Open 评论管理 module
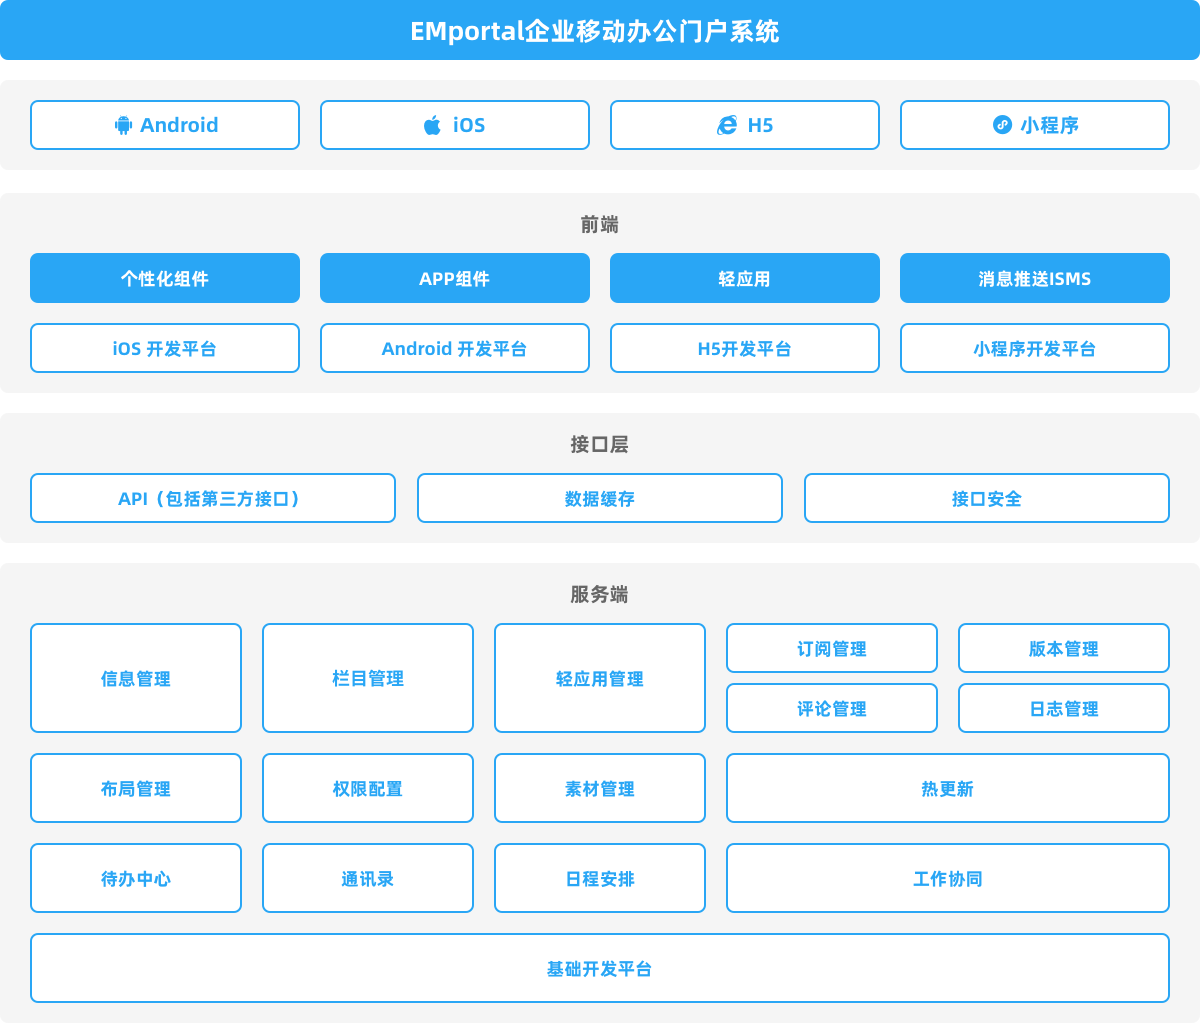Viewport: 1200px width, 1023px height. tap(832, 708)
